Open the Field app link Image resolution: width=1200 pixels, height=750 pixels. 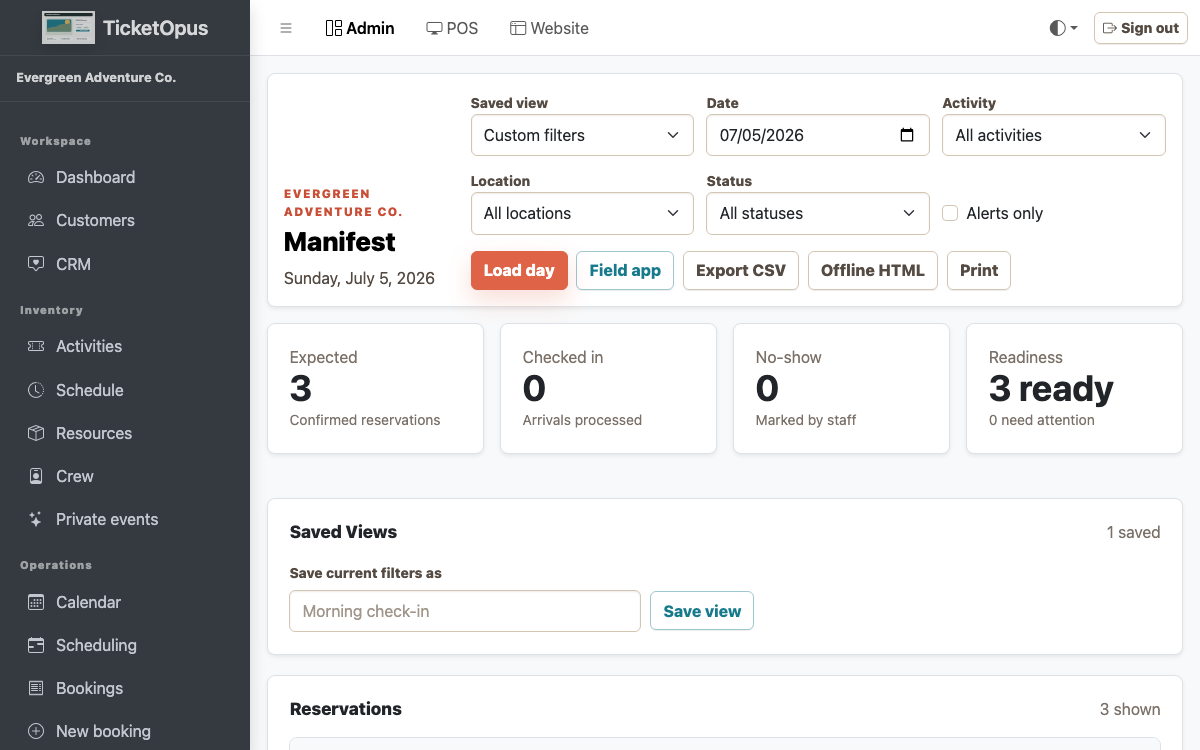click(x=625, y=270)
